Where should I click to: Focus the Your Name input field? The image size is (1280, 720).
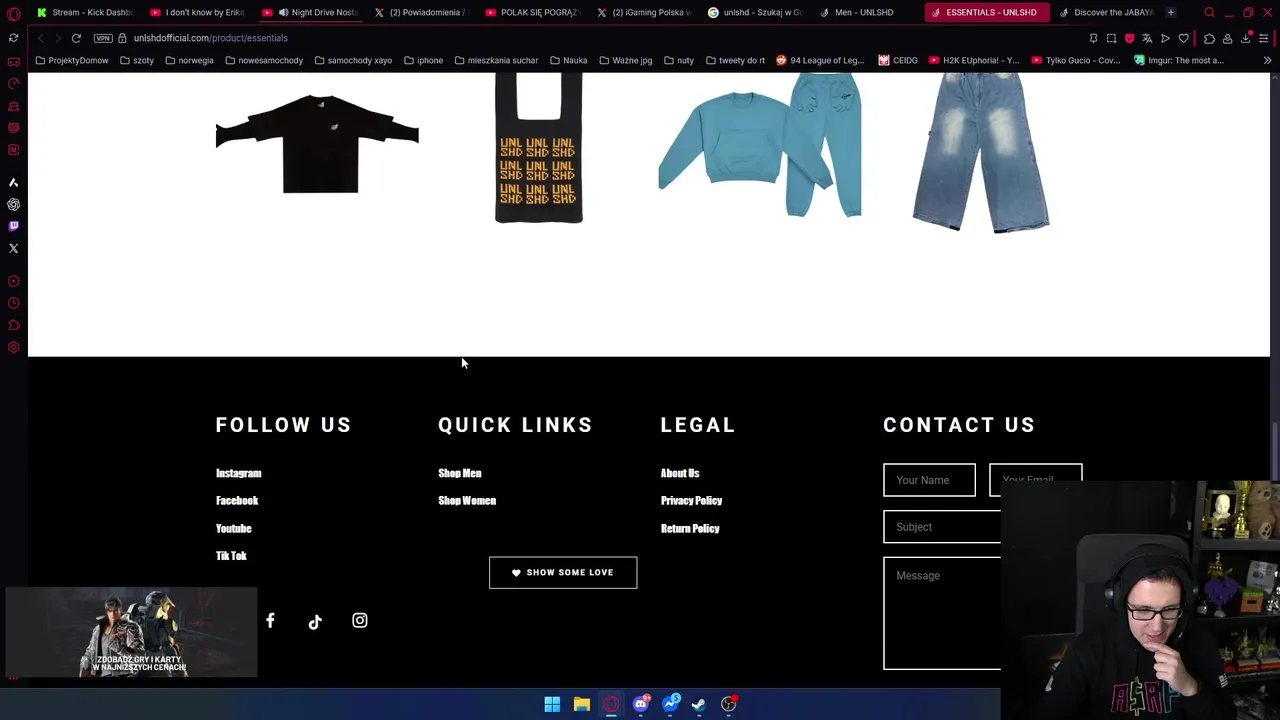click(929, 480)
